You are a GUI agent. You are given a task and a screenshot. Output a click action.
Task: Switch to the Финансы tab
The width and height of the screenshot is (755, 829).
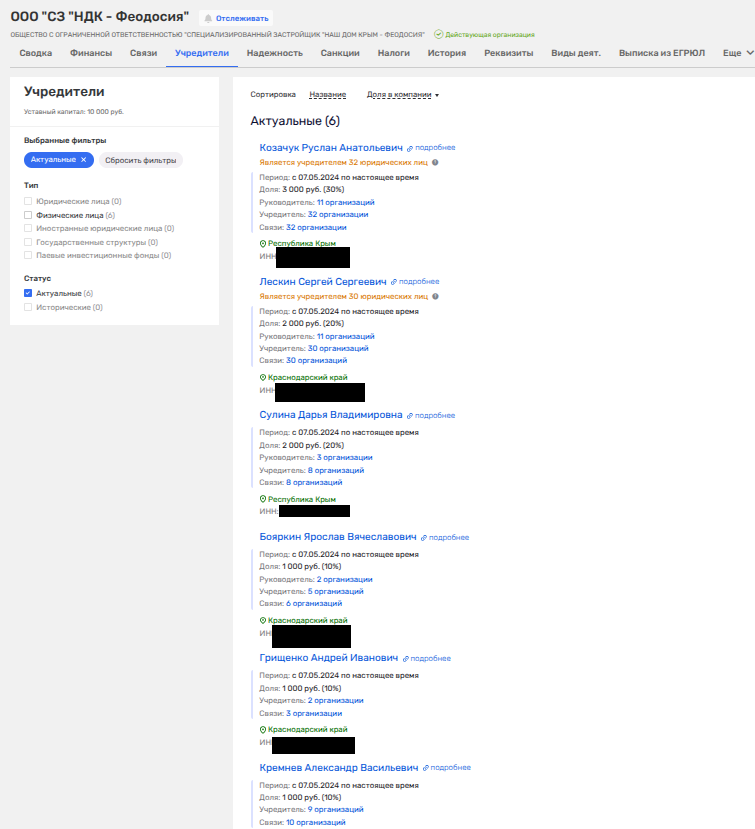tap(91, 52)
